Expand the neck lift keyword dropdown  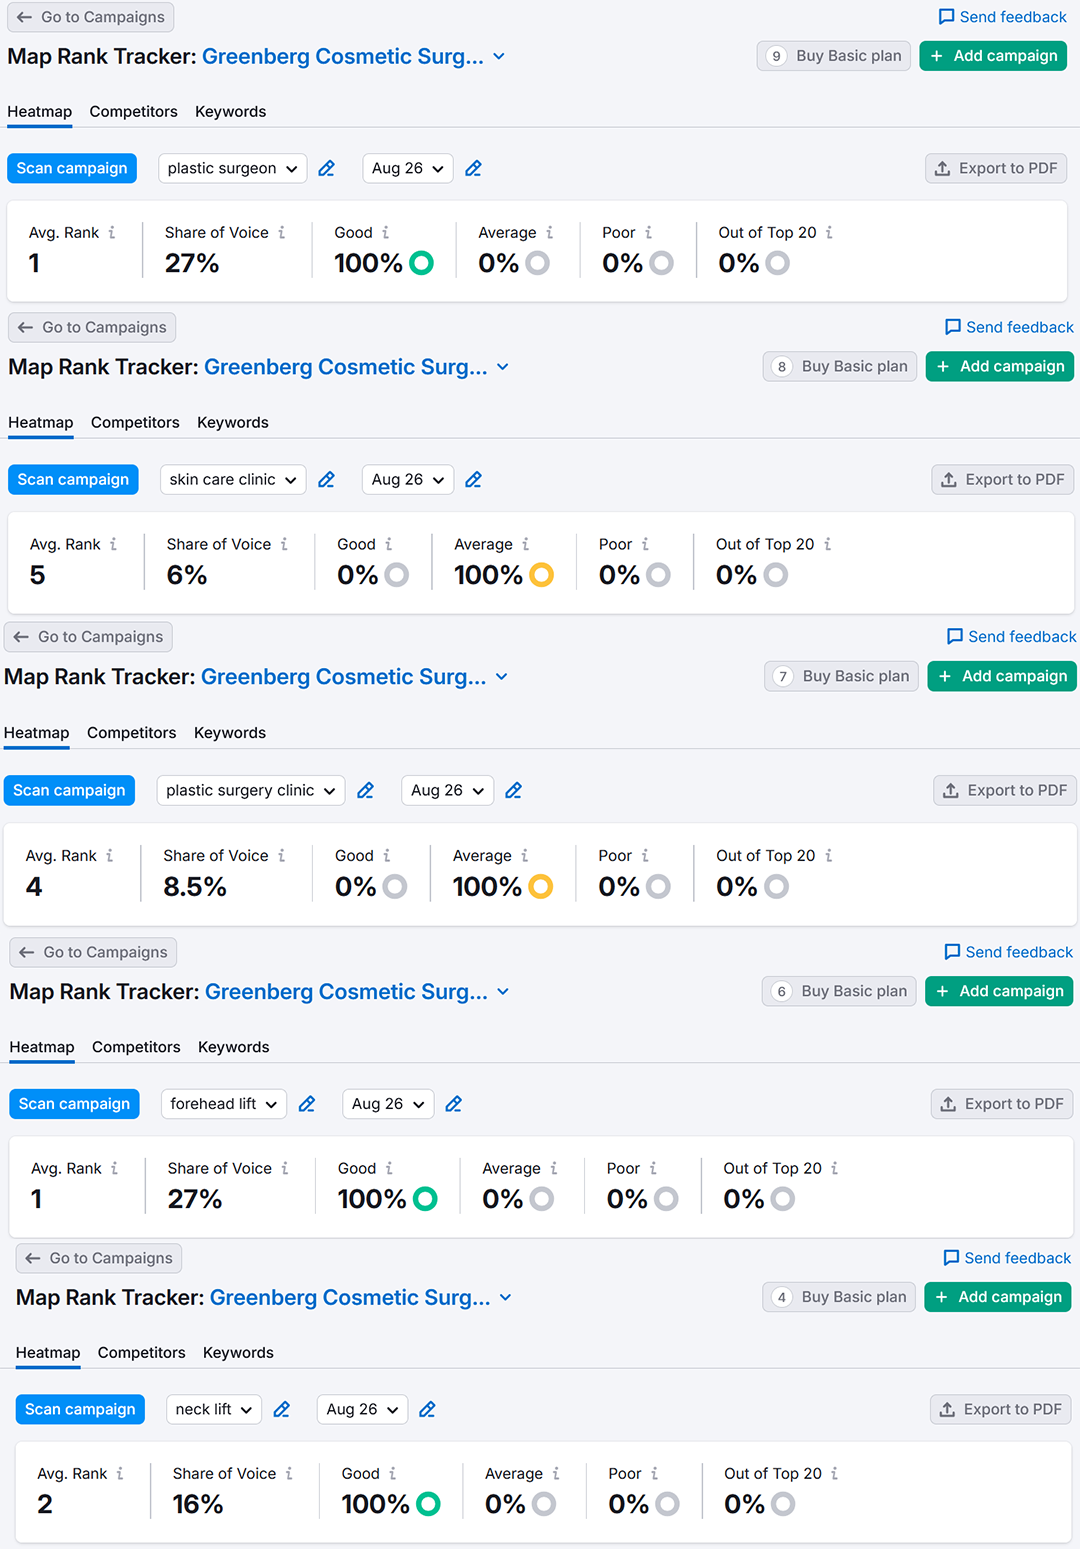tap(213, 1410)
